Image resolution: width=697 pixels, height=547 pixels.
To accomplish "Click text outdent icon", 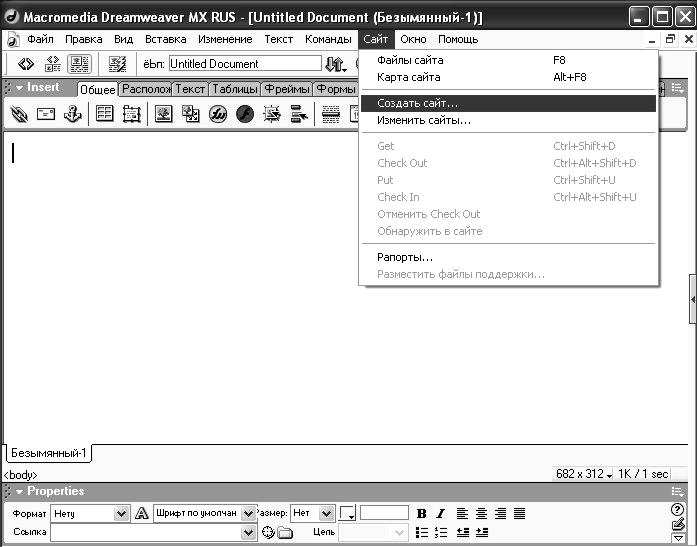I will click(x=463, y=532).
